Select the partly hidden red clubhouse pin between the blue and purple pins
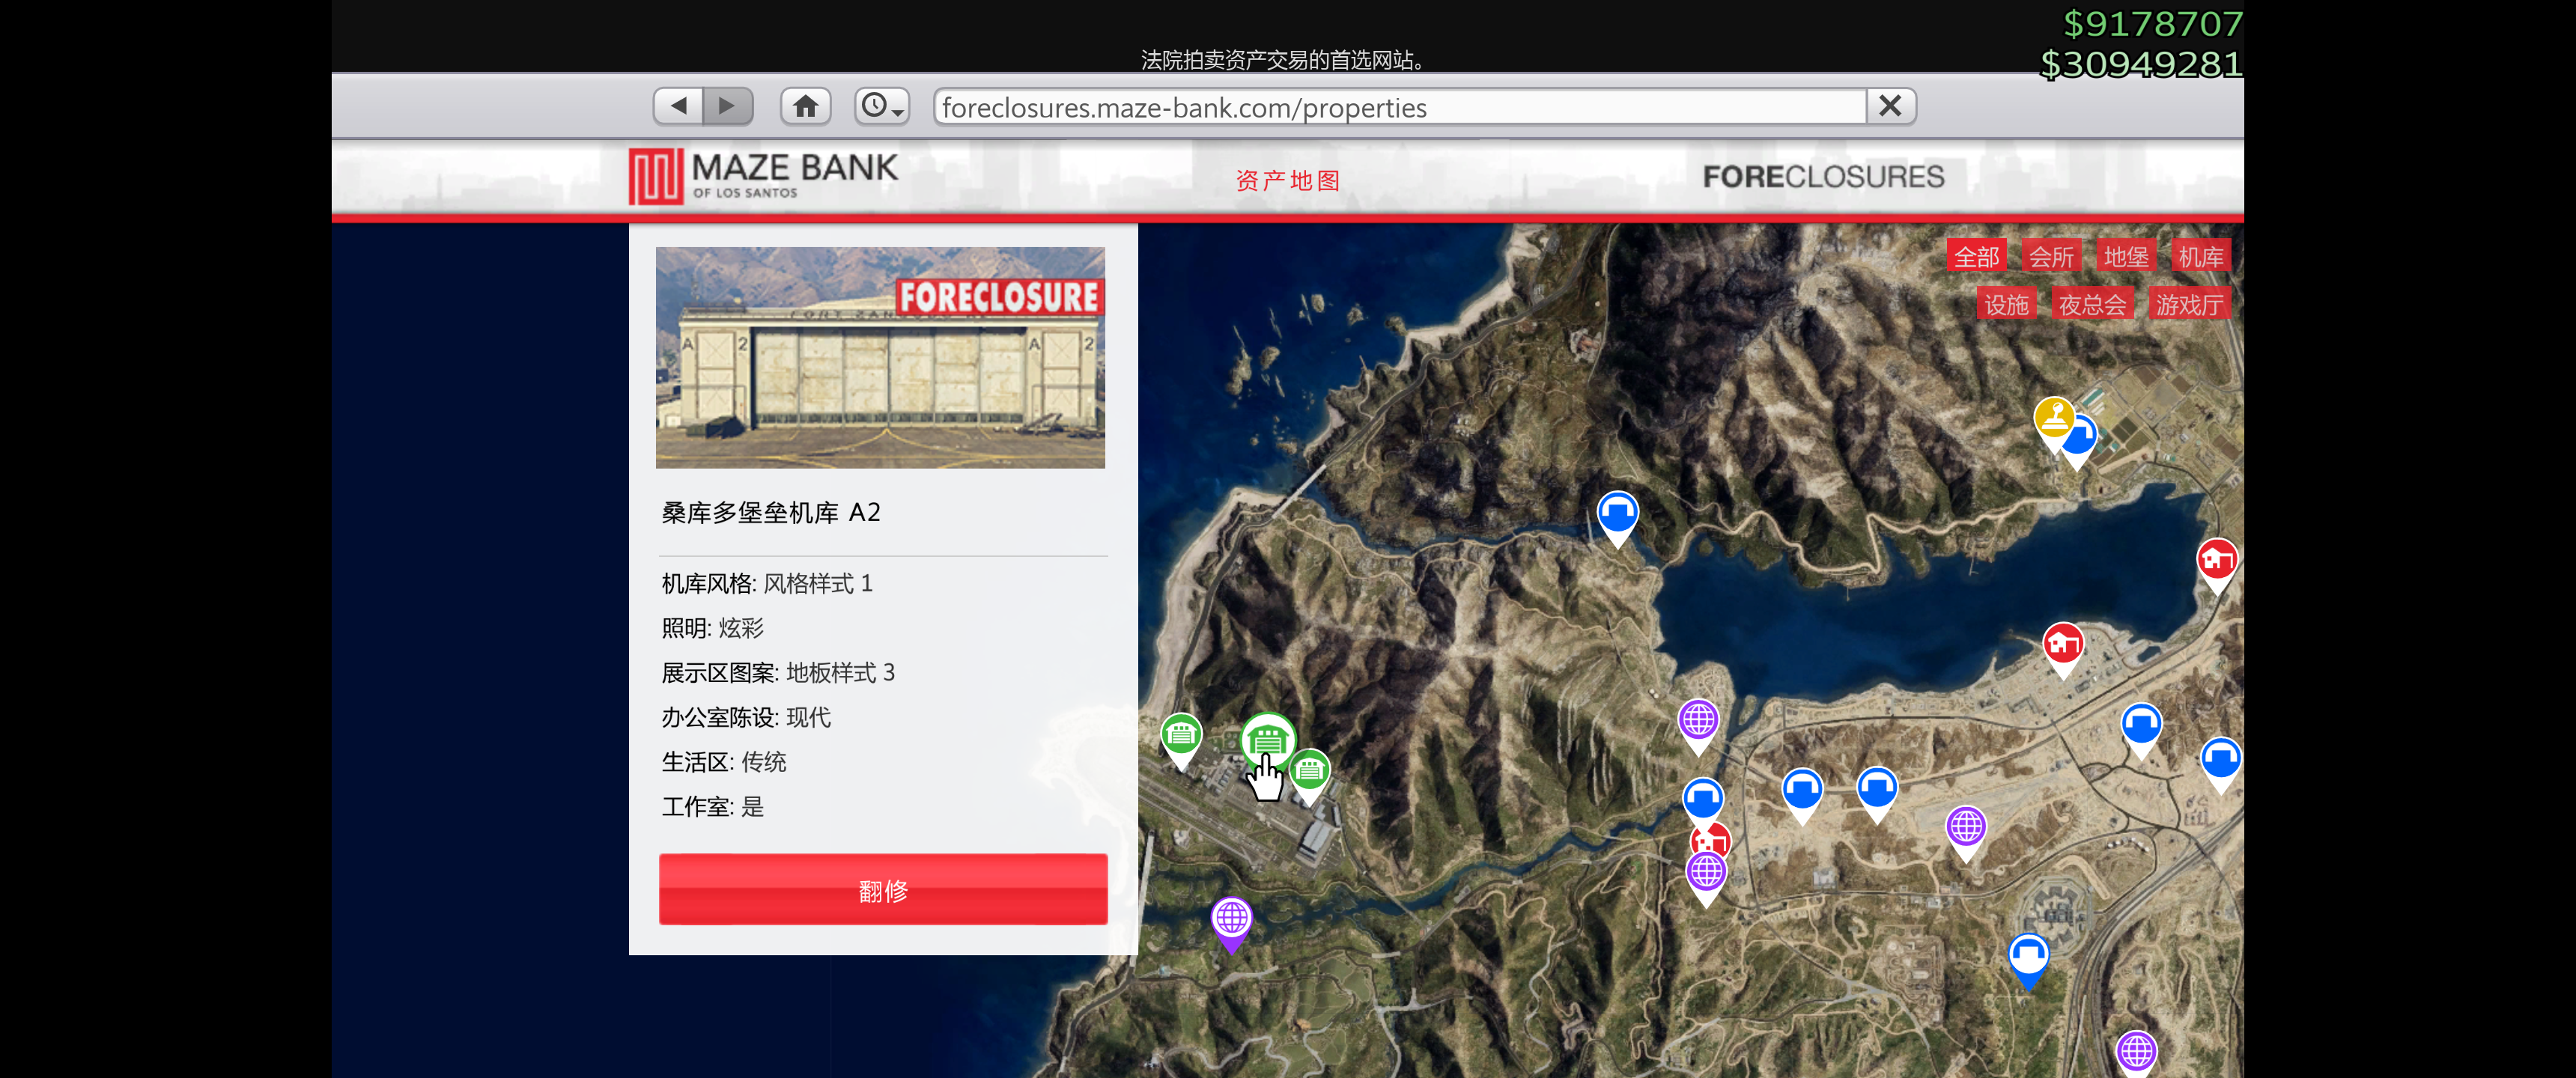The width and height of the screenshot is (2576, 1078). click(x=1715, y=838)
